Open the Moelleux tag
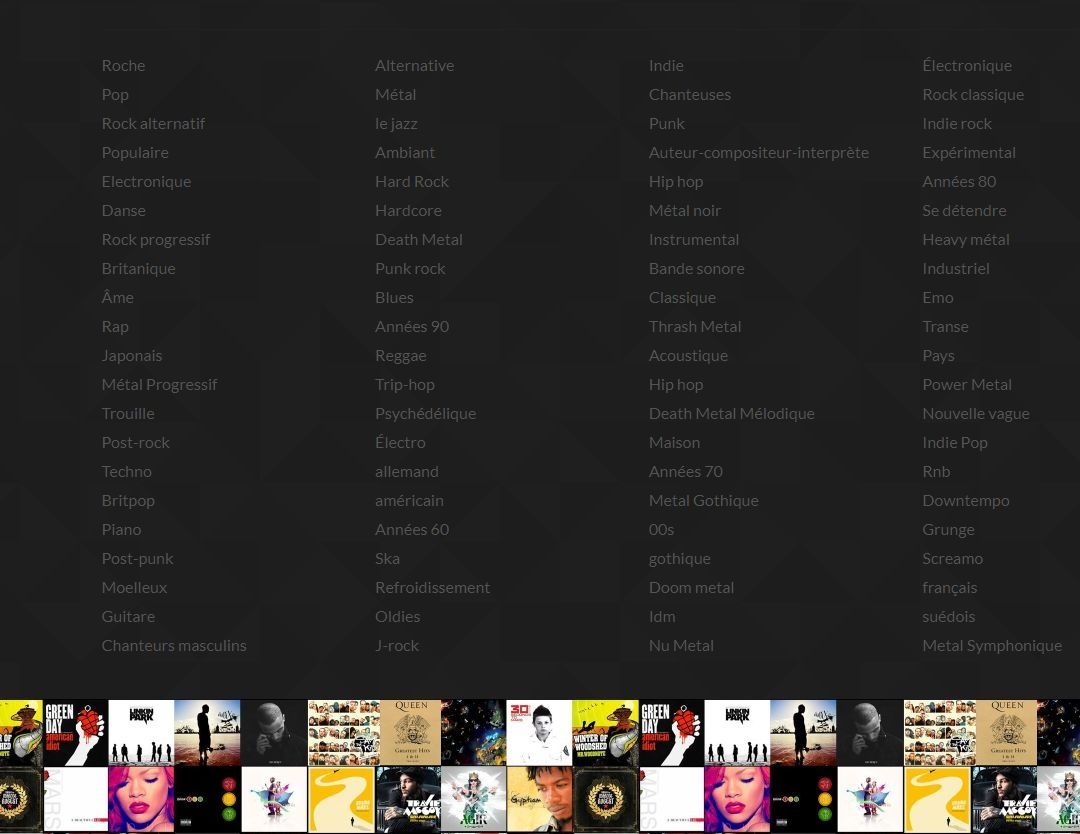 coord(134,587)
